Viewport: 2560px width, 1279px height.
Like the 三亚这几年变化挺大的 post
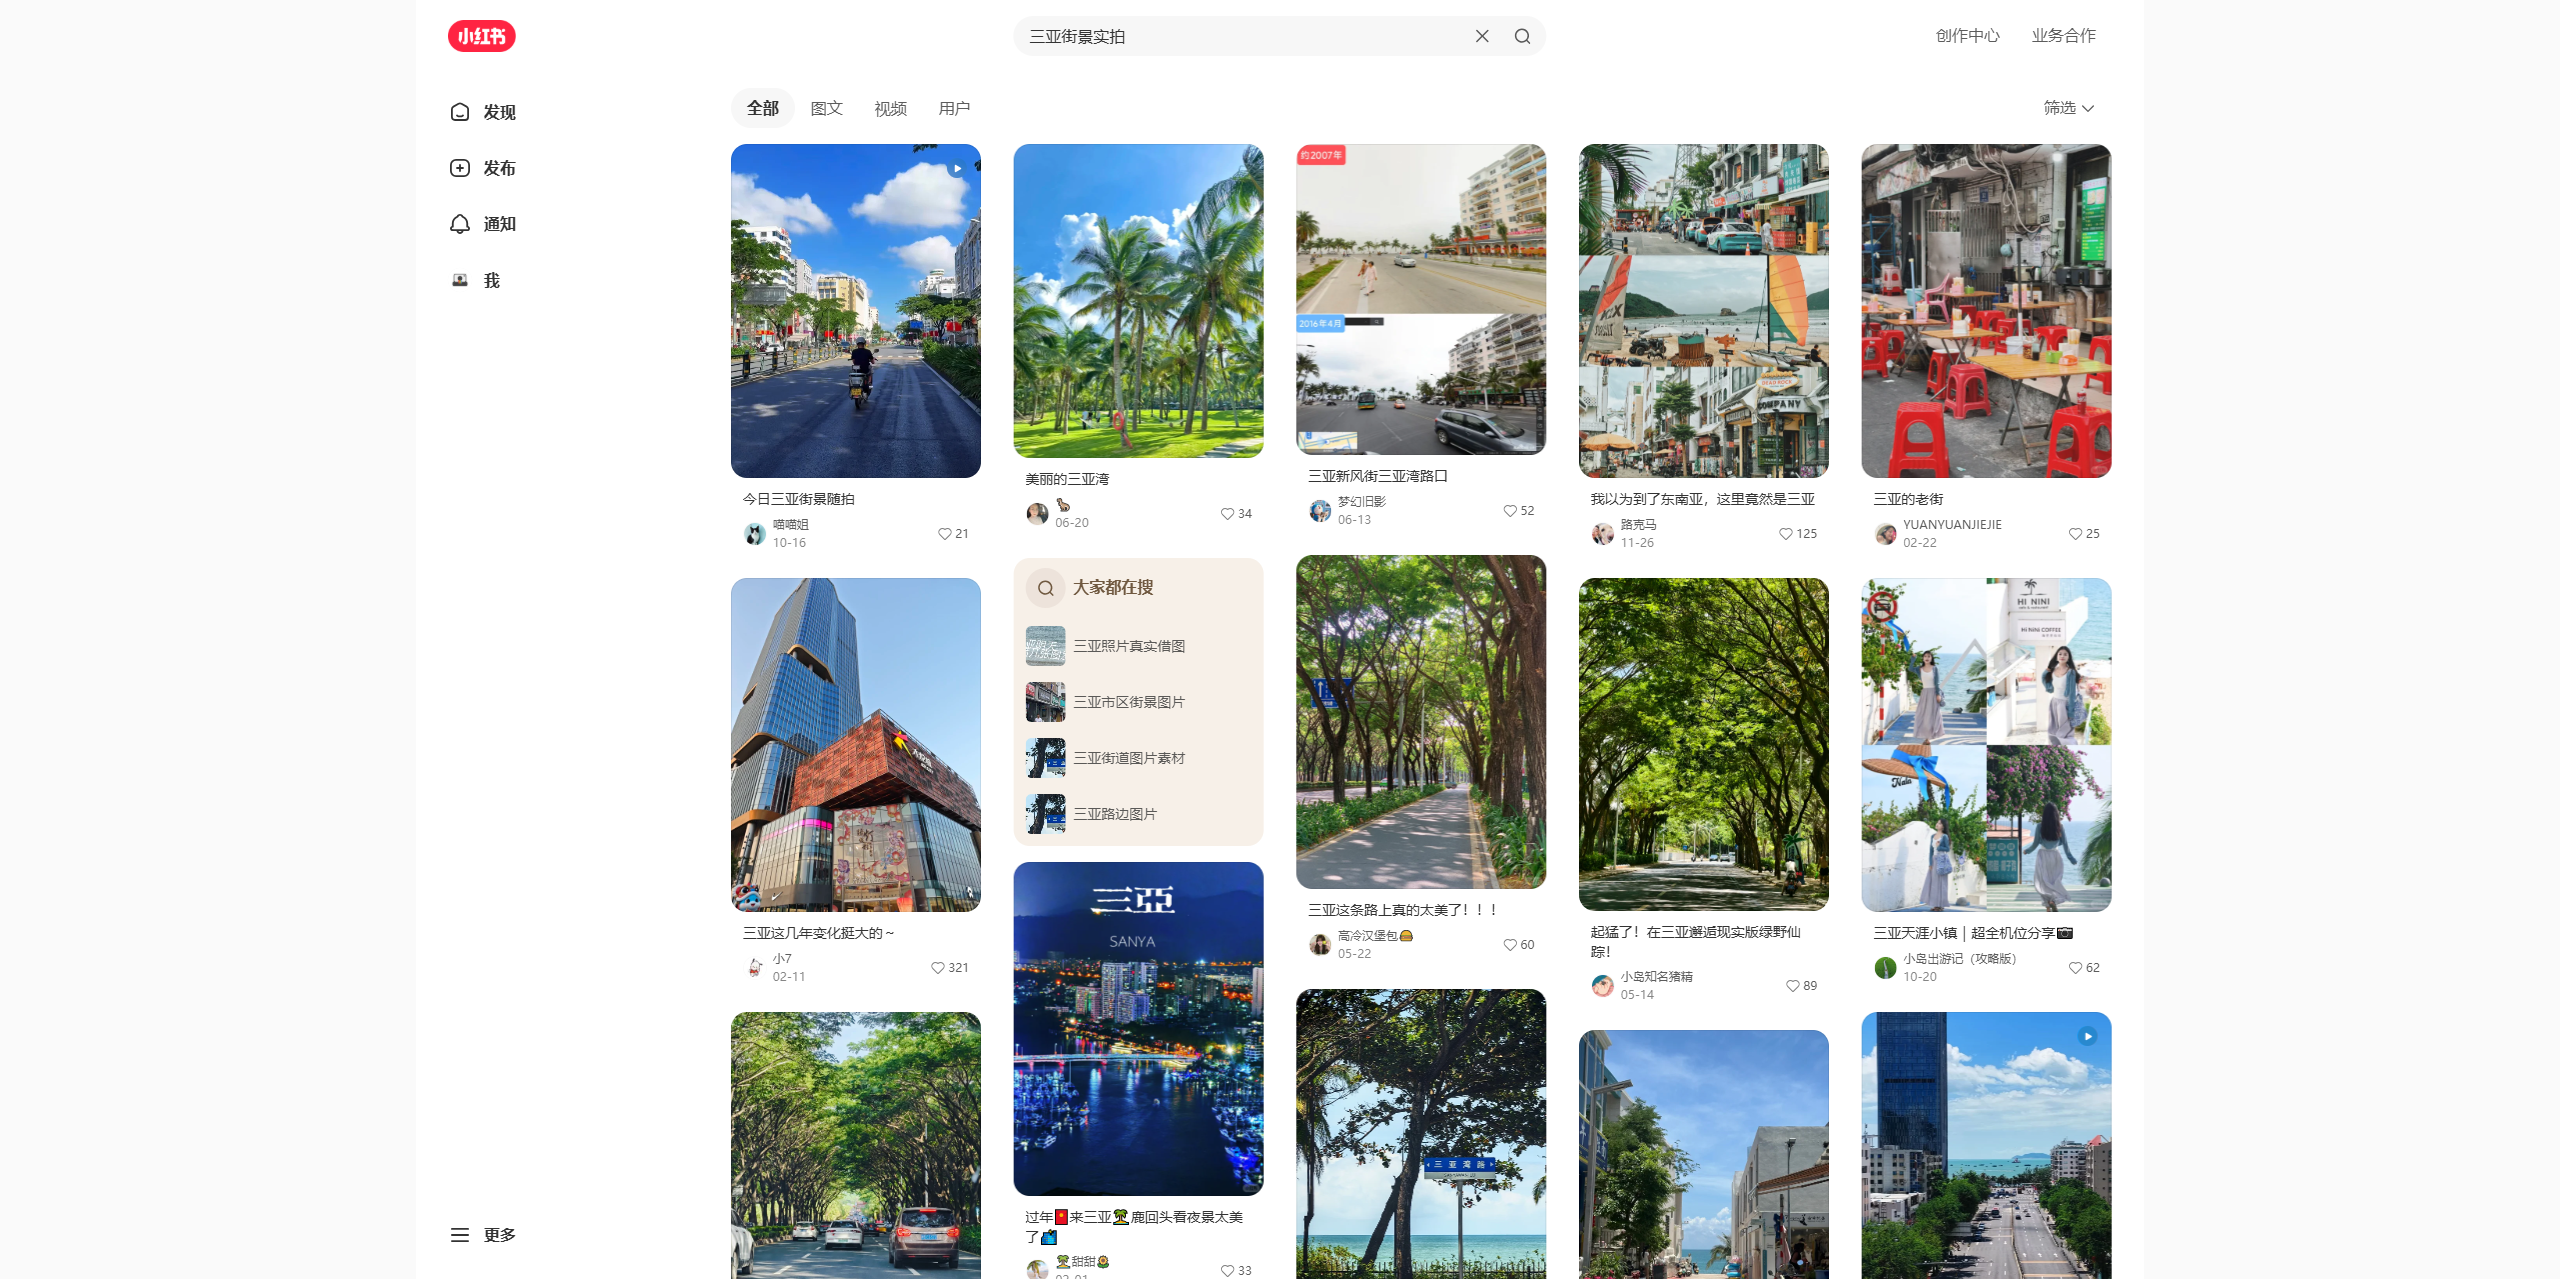938,967
